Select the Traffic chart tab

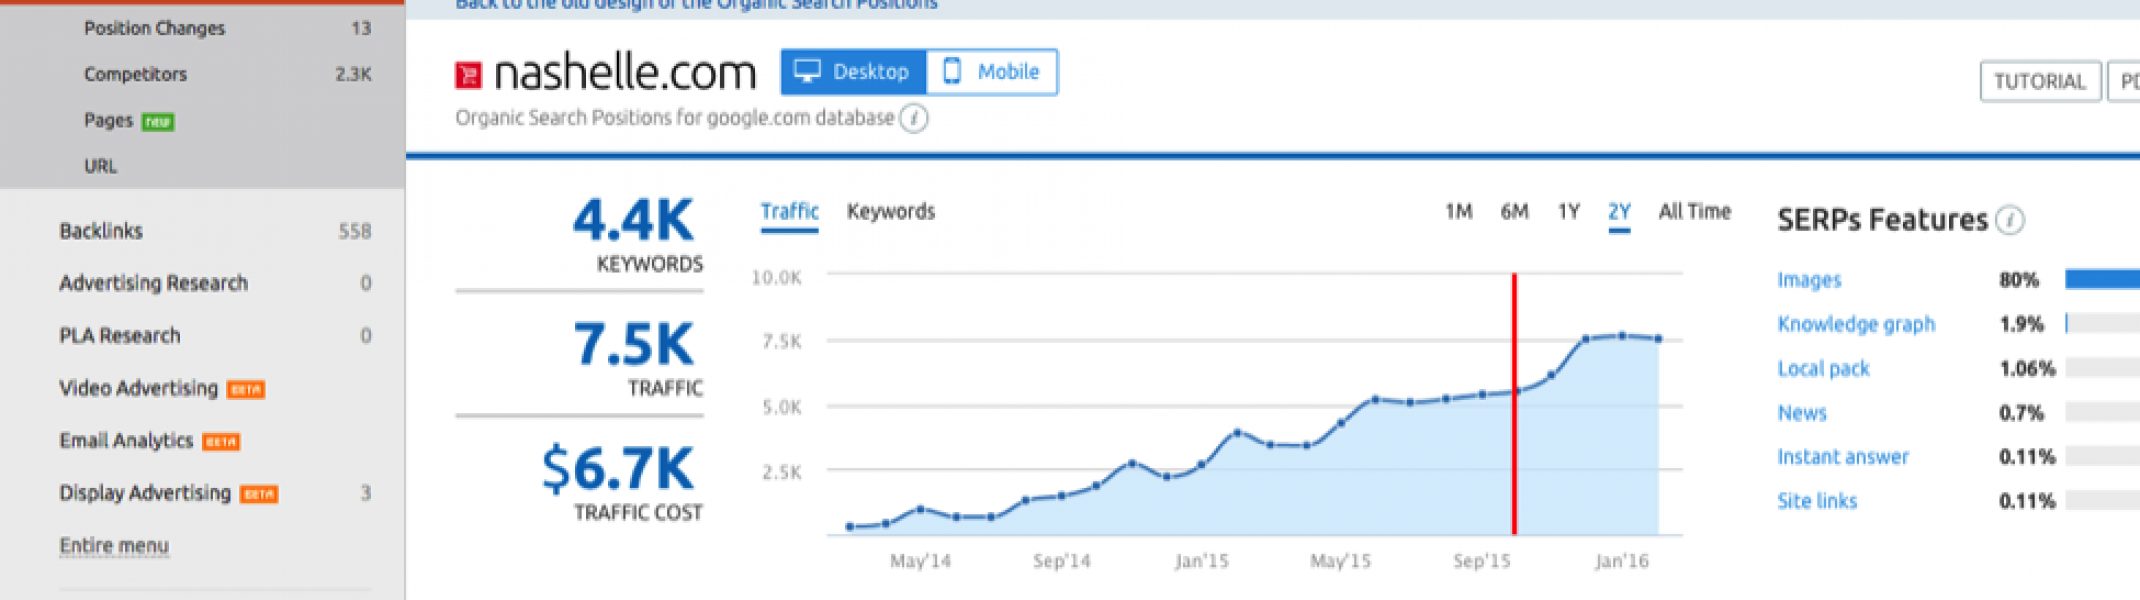(789, 212)
